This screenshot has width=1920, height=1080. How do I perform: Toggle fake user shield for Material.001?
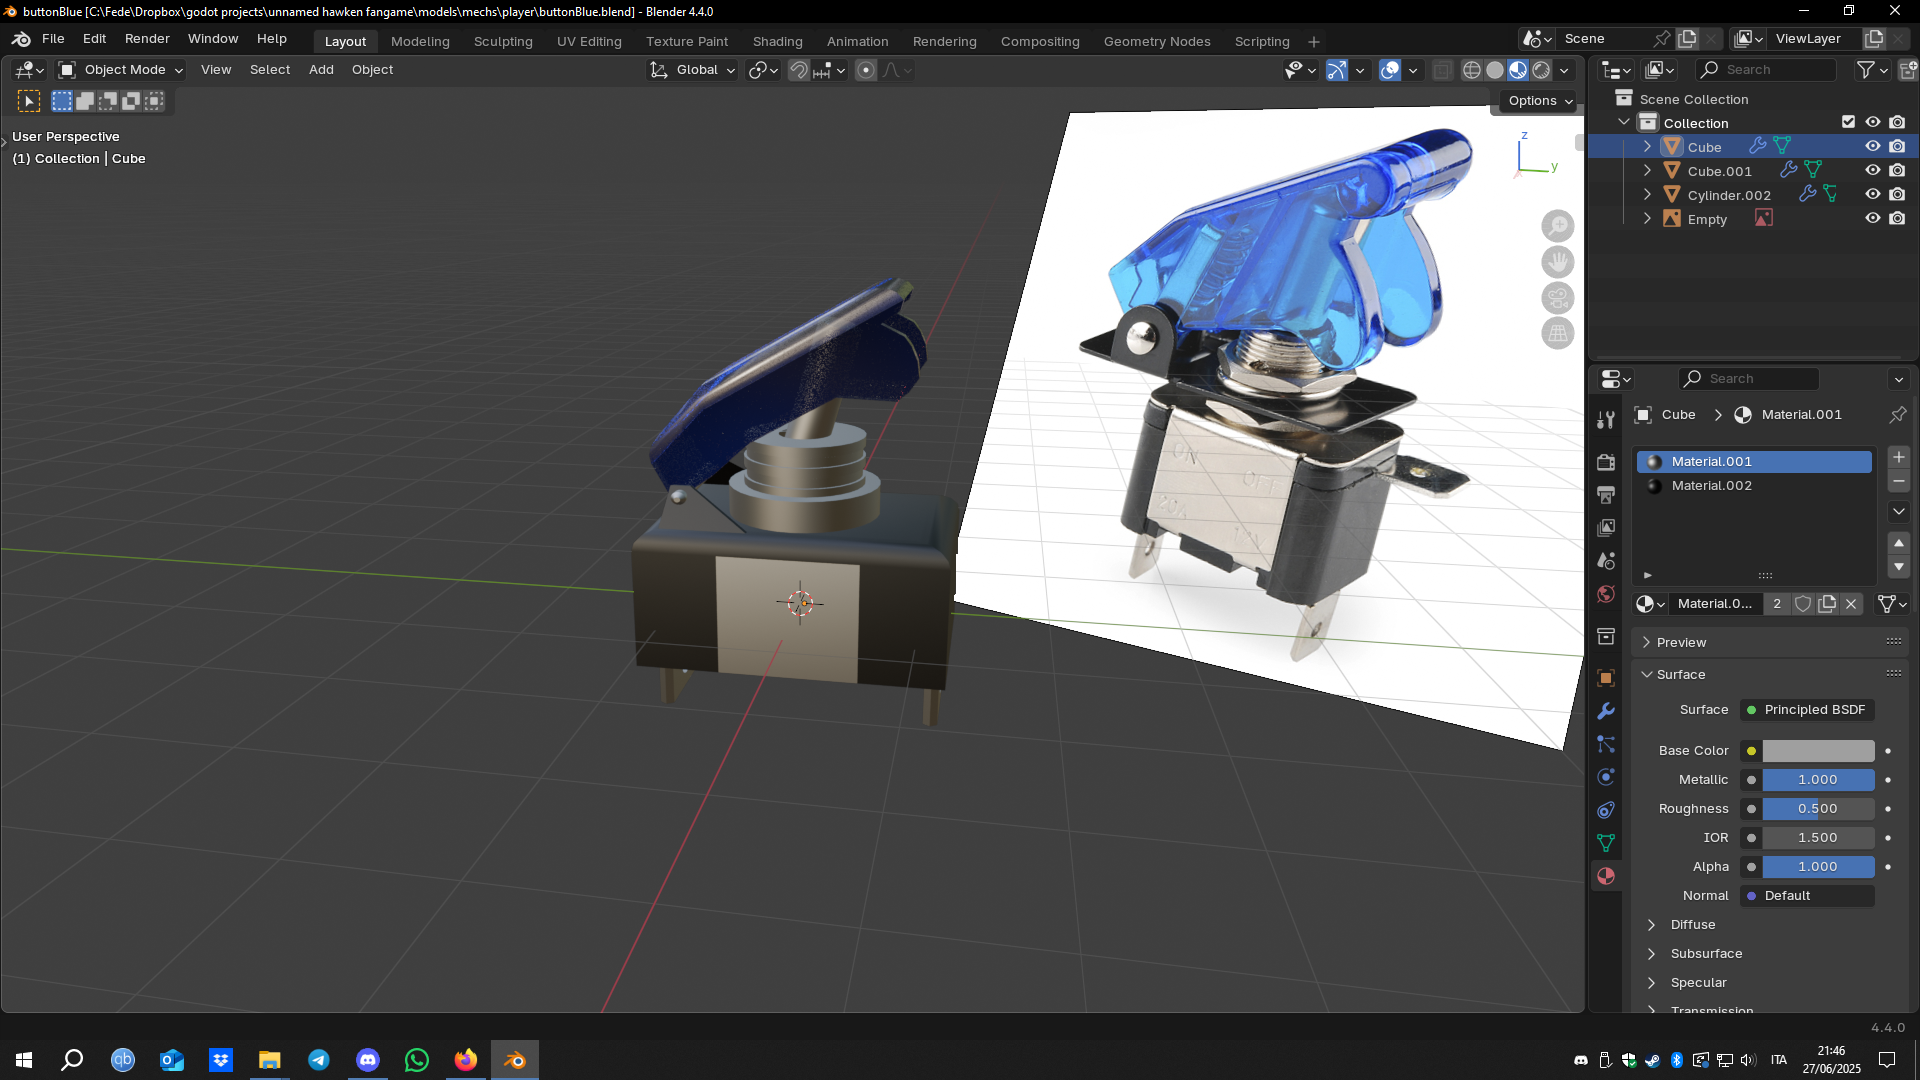point(1803,604)
